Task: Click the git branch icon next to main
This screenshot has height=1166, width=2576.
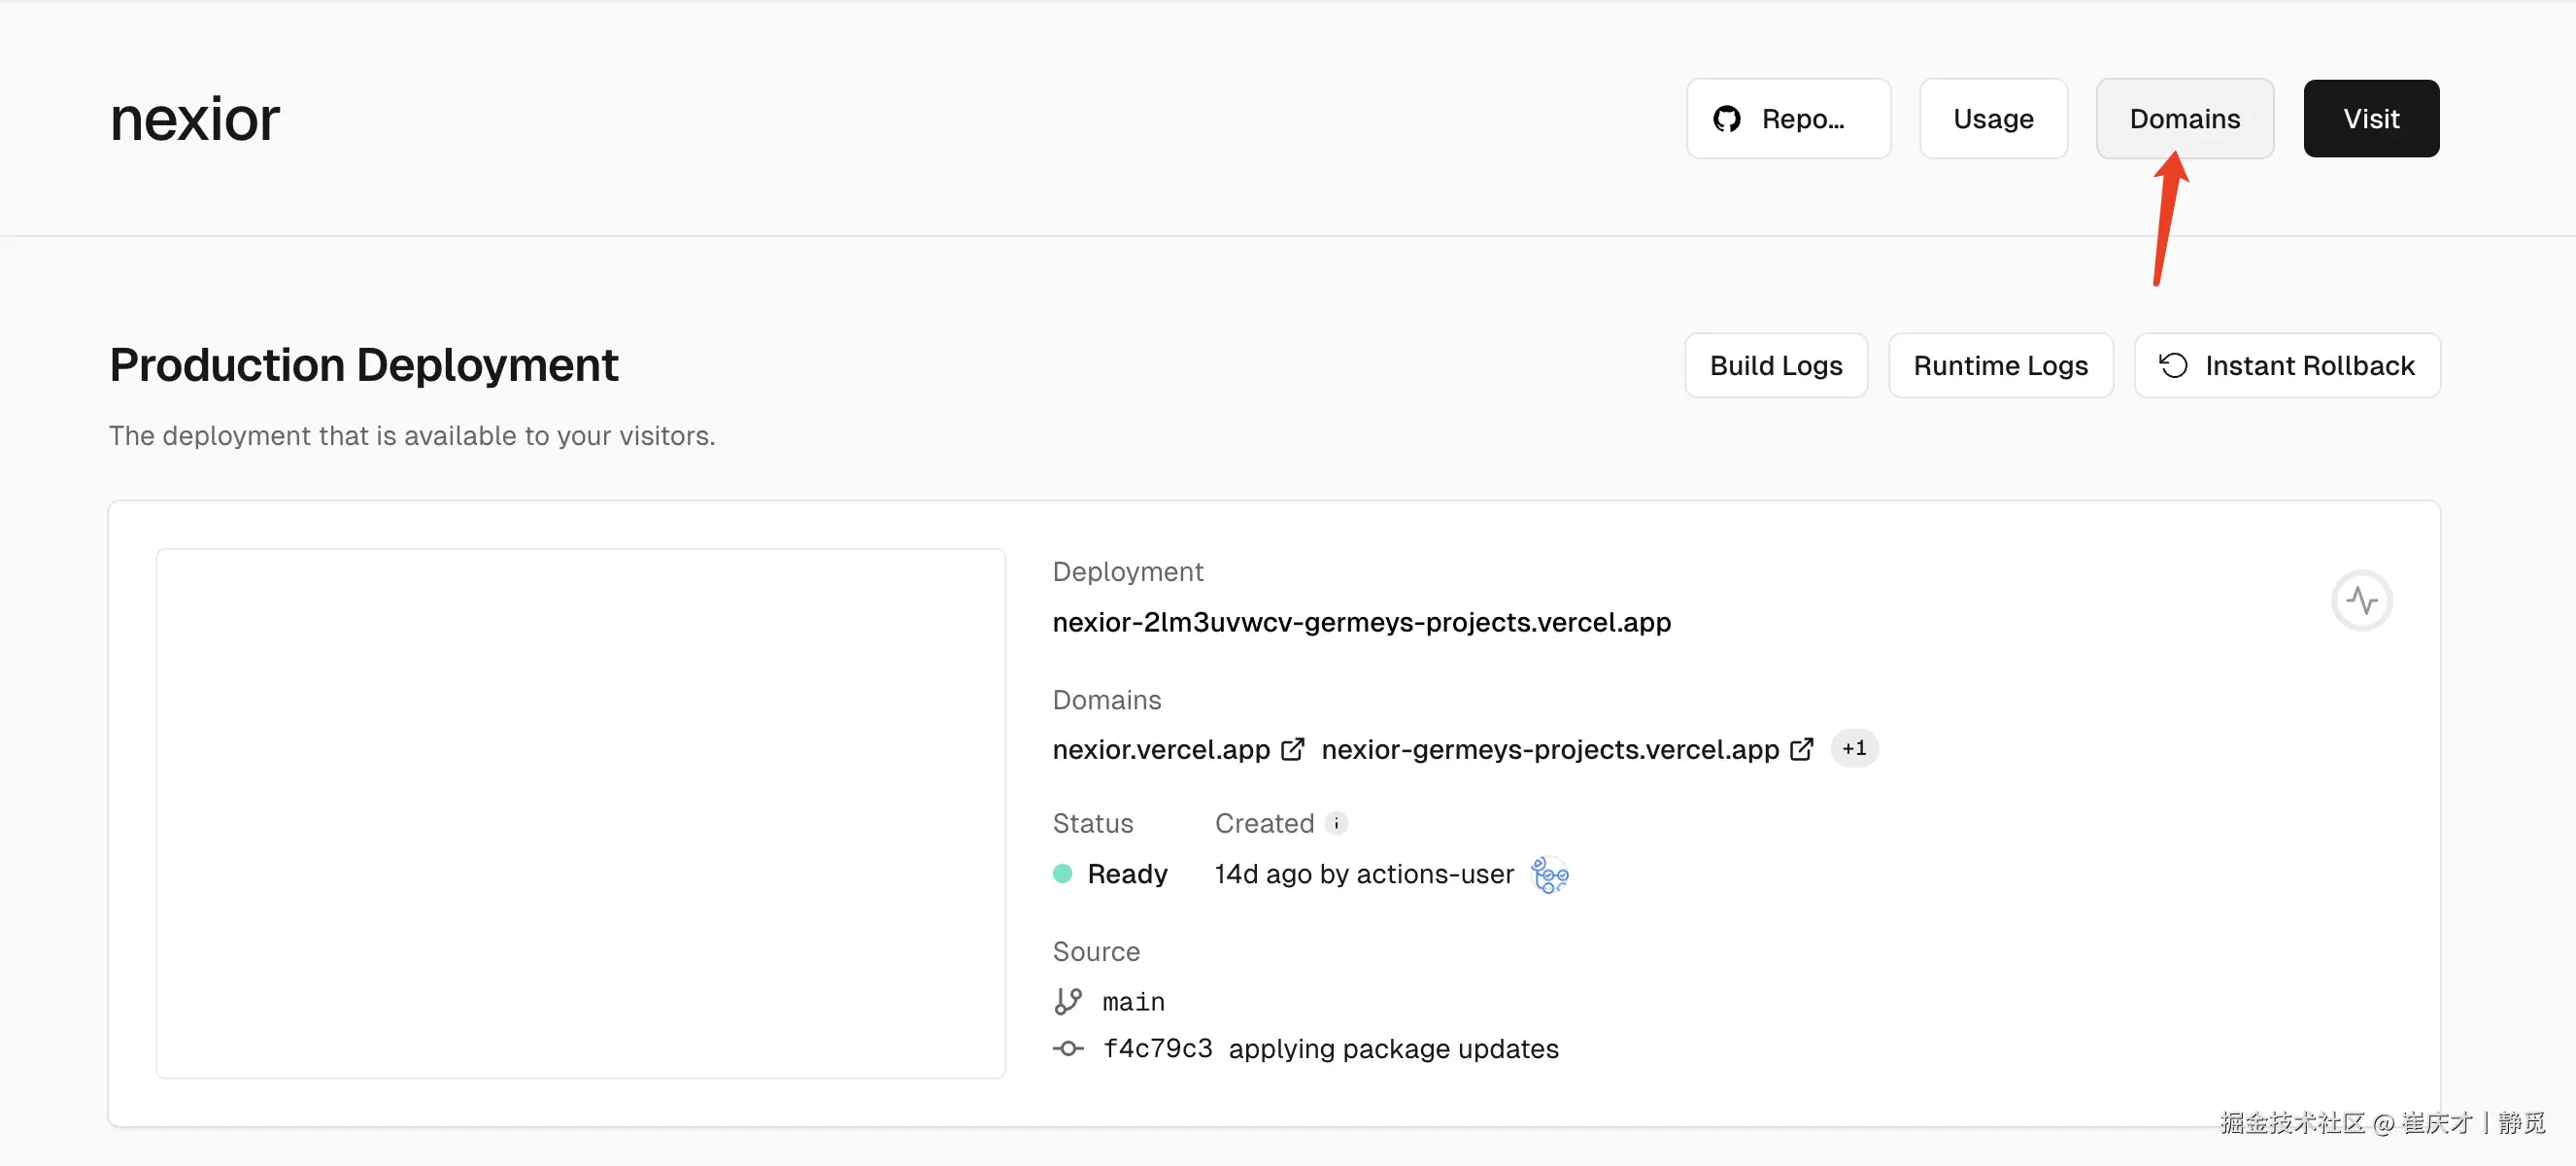Action: point(1068,1001)
